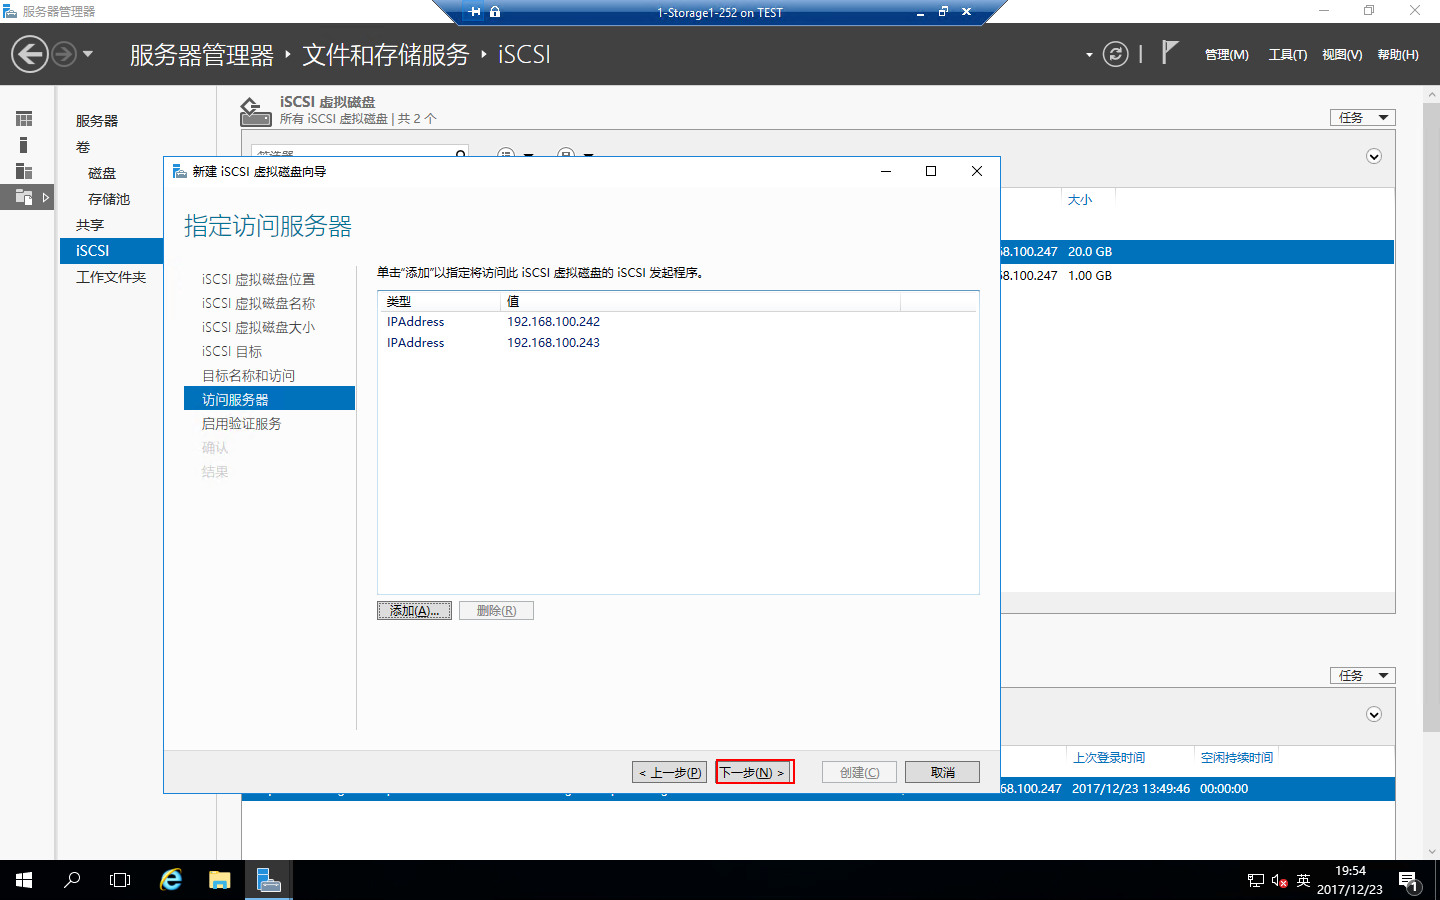Select the 1.00 GB virtual disk row

(1197, 276)
